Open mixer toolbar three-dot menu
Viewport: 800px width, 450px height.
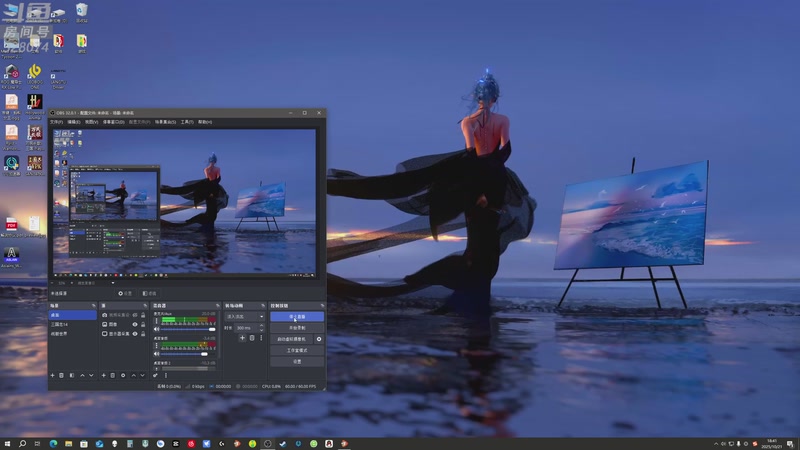point(166,376)
